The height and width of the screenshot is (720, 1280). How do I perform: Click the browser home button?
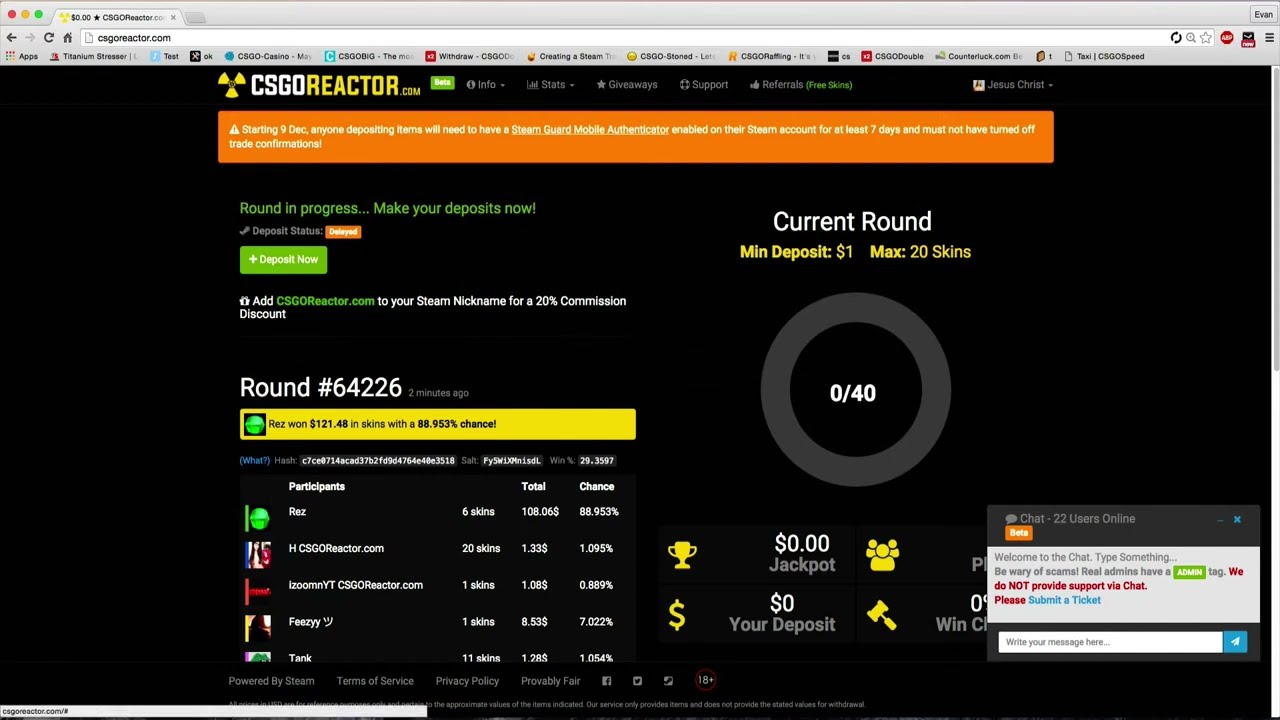pyautogui.click(x=67, y=38)
